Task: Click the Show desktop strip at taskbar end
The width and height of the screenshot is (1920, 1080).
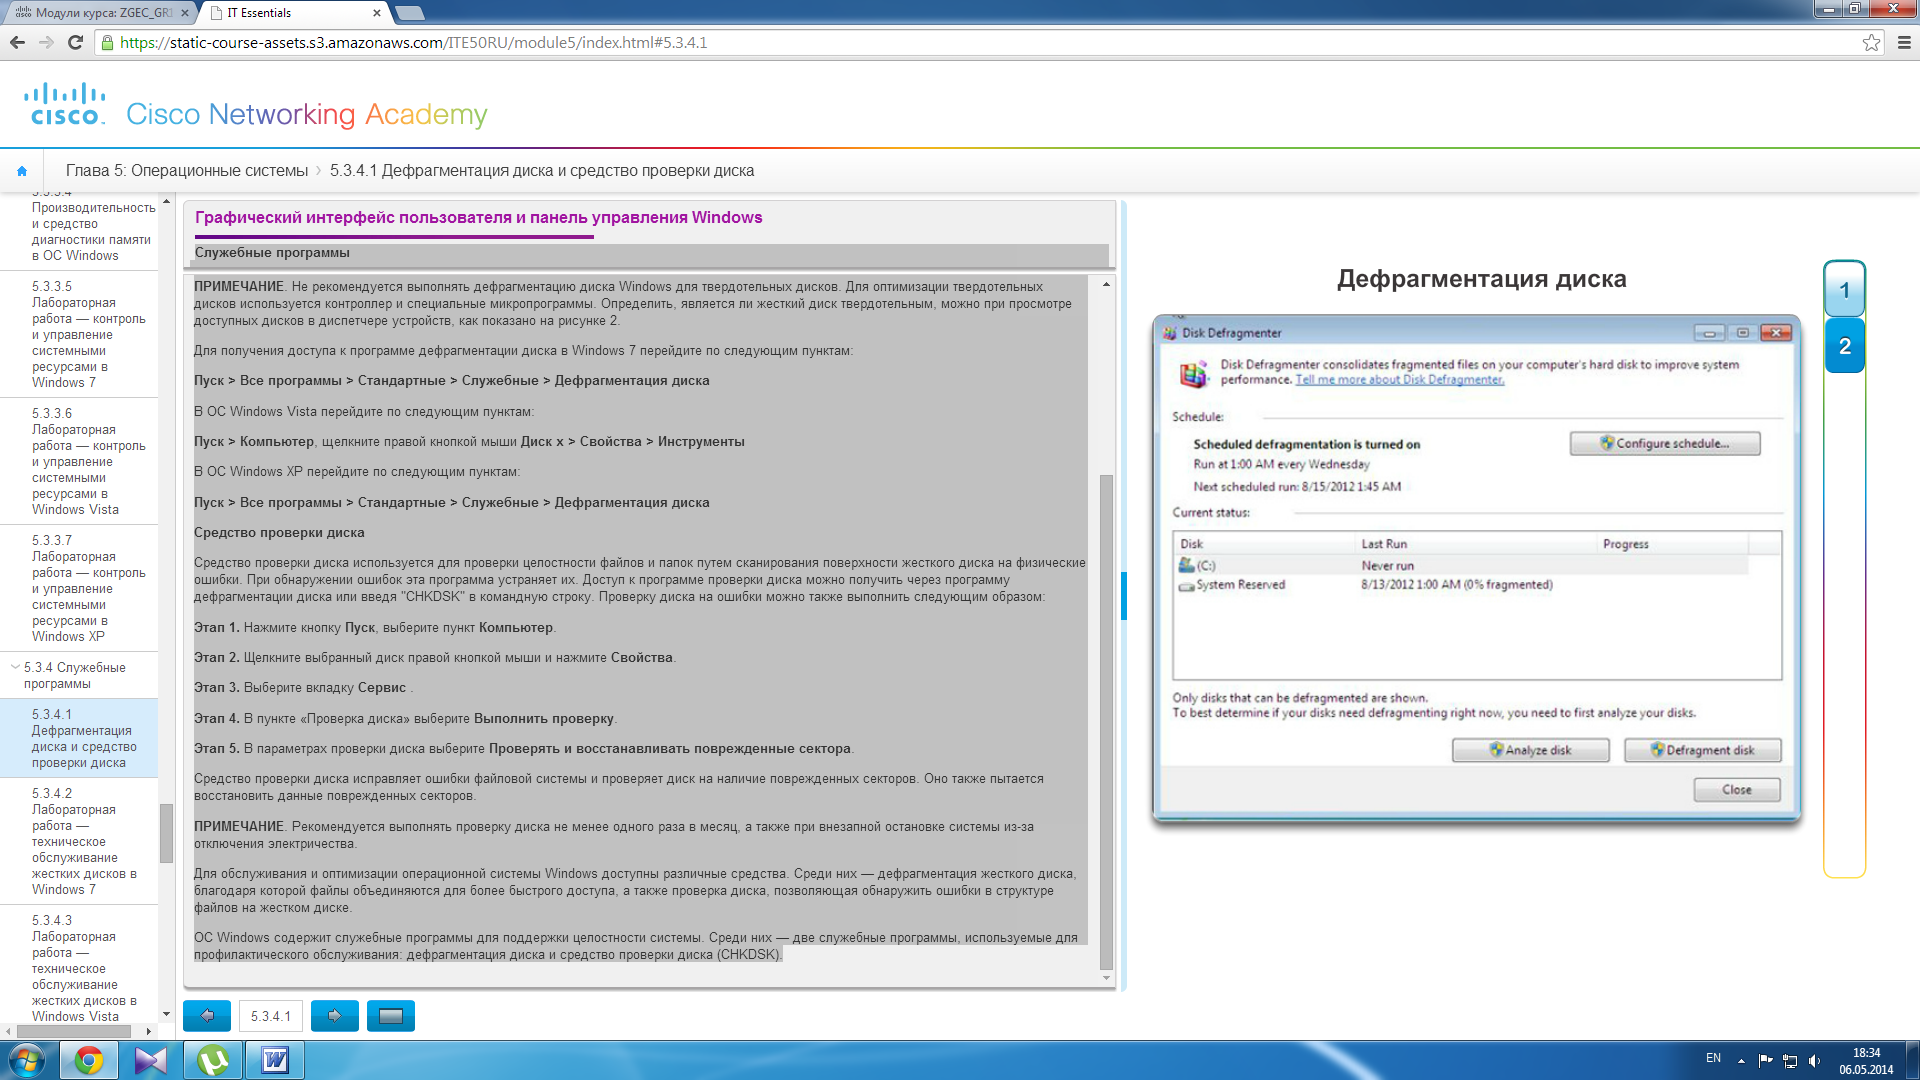Action: 1912,1060
